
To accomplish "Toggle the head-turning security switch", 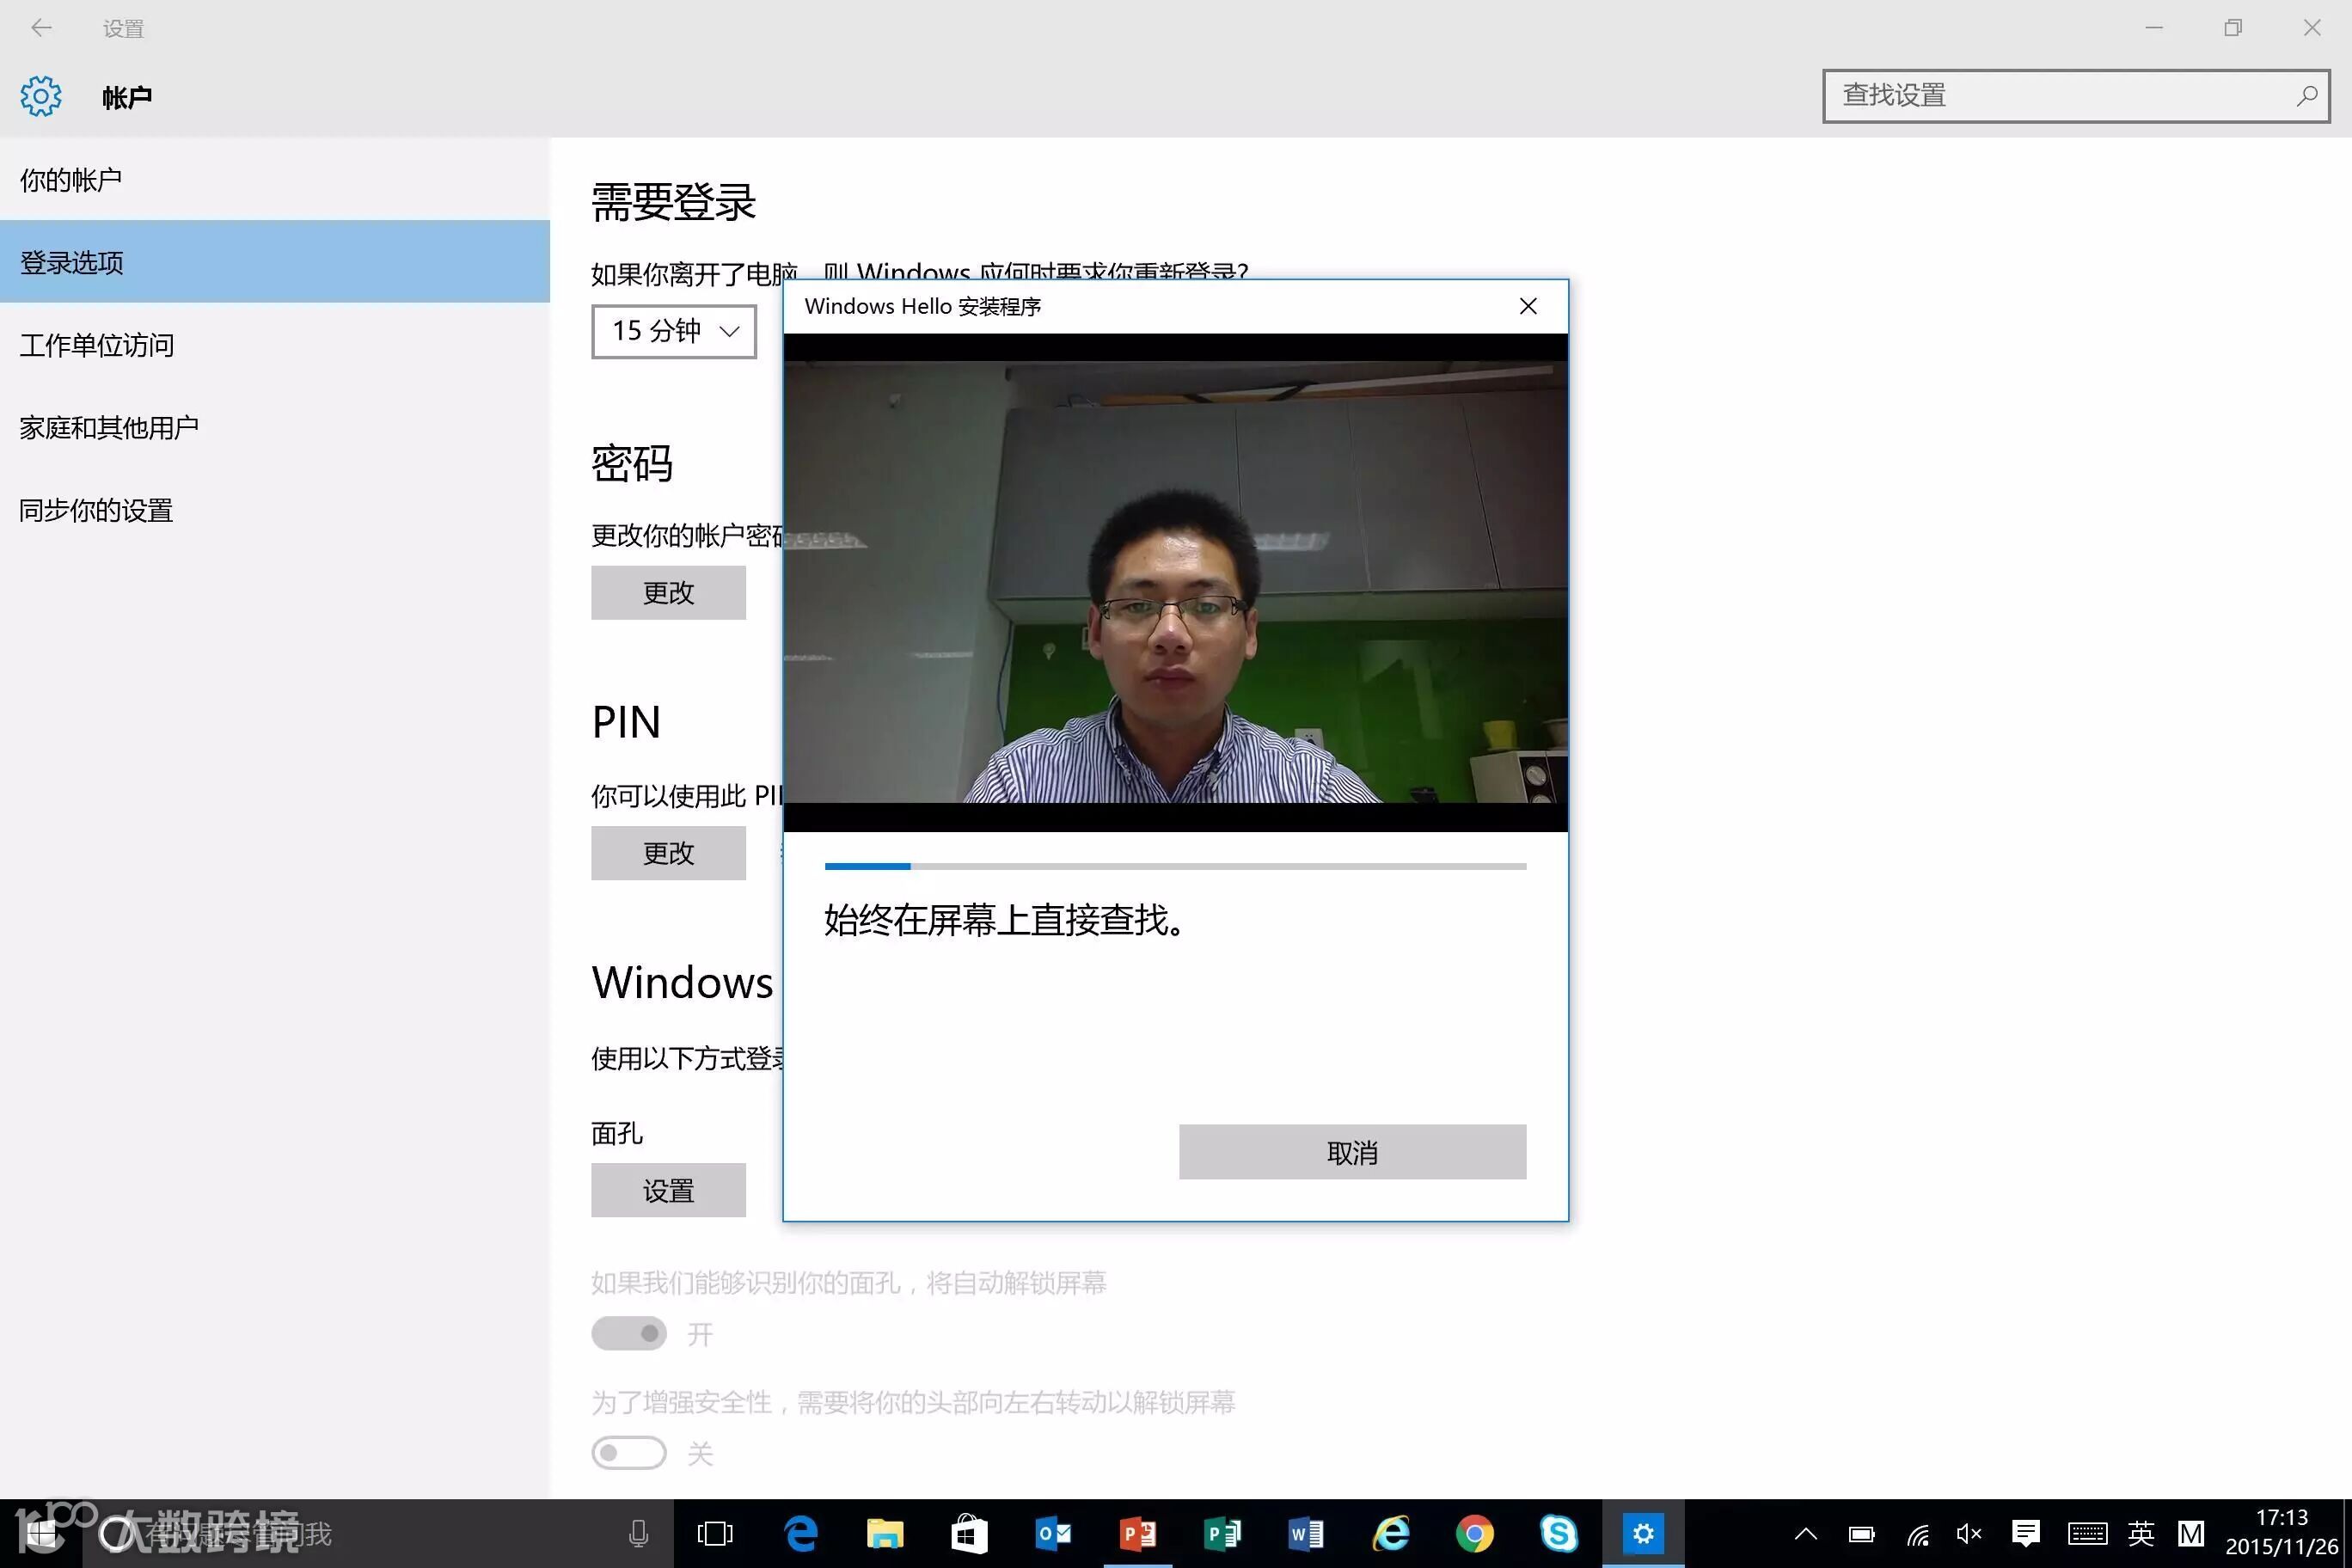I will (x=628, y=1452).
